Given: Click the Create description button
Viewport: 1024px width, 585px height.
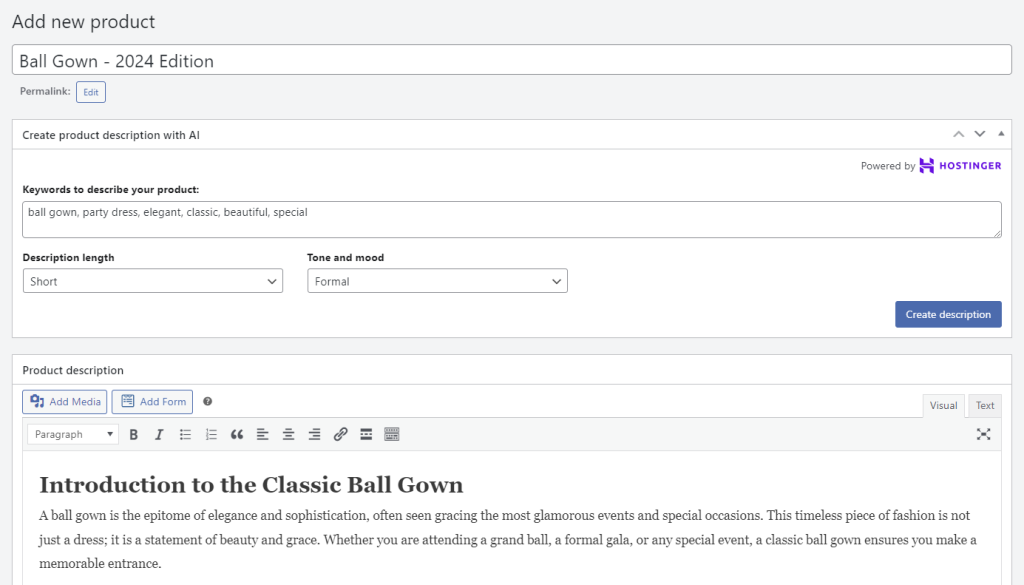Looking at the screenshot, I should [x=948, y=314].
